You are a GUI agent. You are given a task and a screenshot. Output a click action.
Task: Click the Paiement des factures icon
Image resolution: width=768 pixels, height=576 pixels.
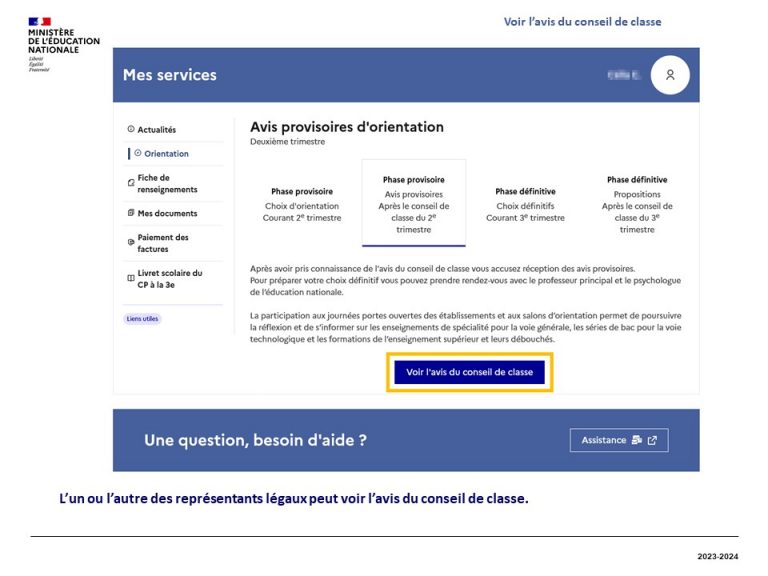tap(130, 243)
